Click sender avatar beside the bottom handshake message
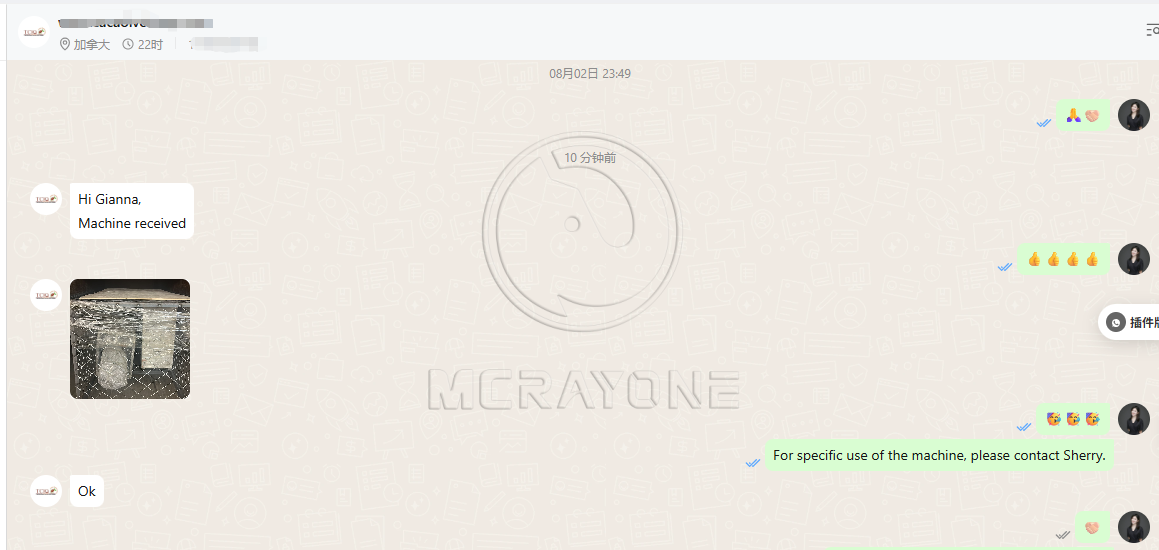This screenshot has width=1159, height=550. (1133, 527)
